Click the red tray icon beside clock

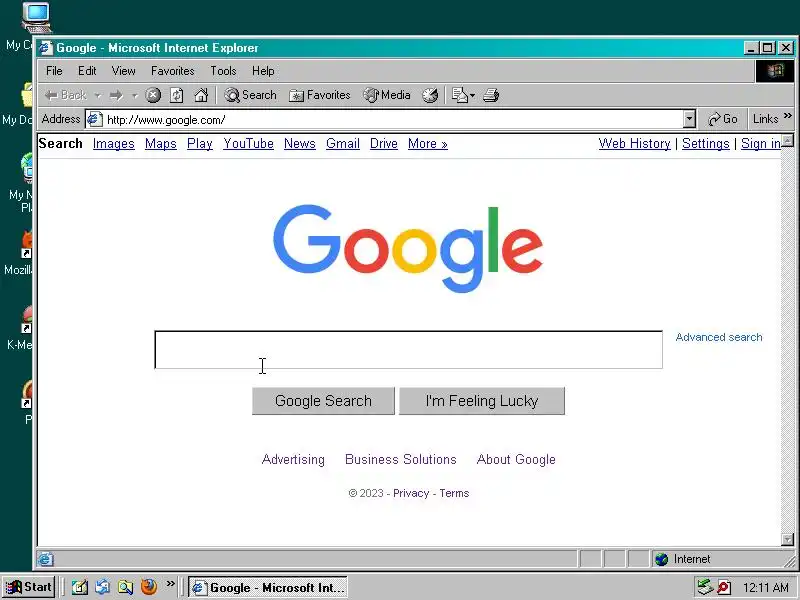pos(724,587)
